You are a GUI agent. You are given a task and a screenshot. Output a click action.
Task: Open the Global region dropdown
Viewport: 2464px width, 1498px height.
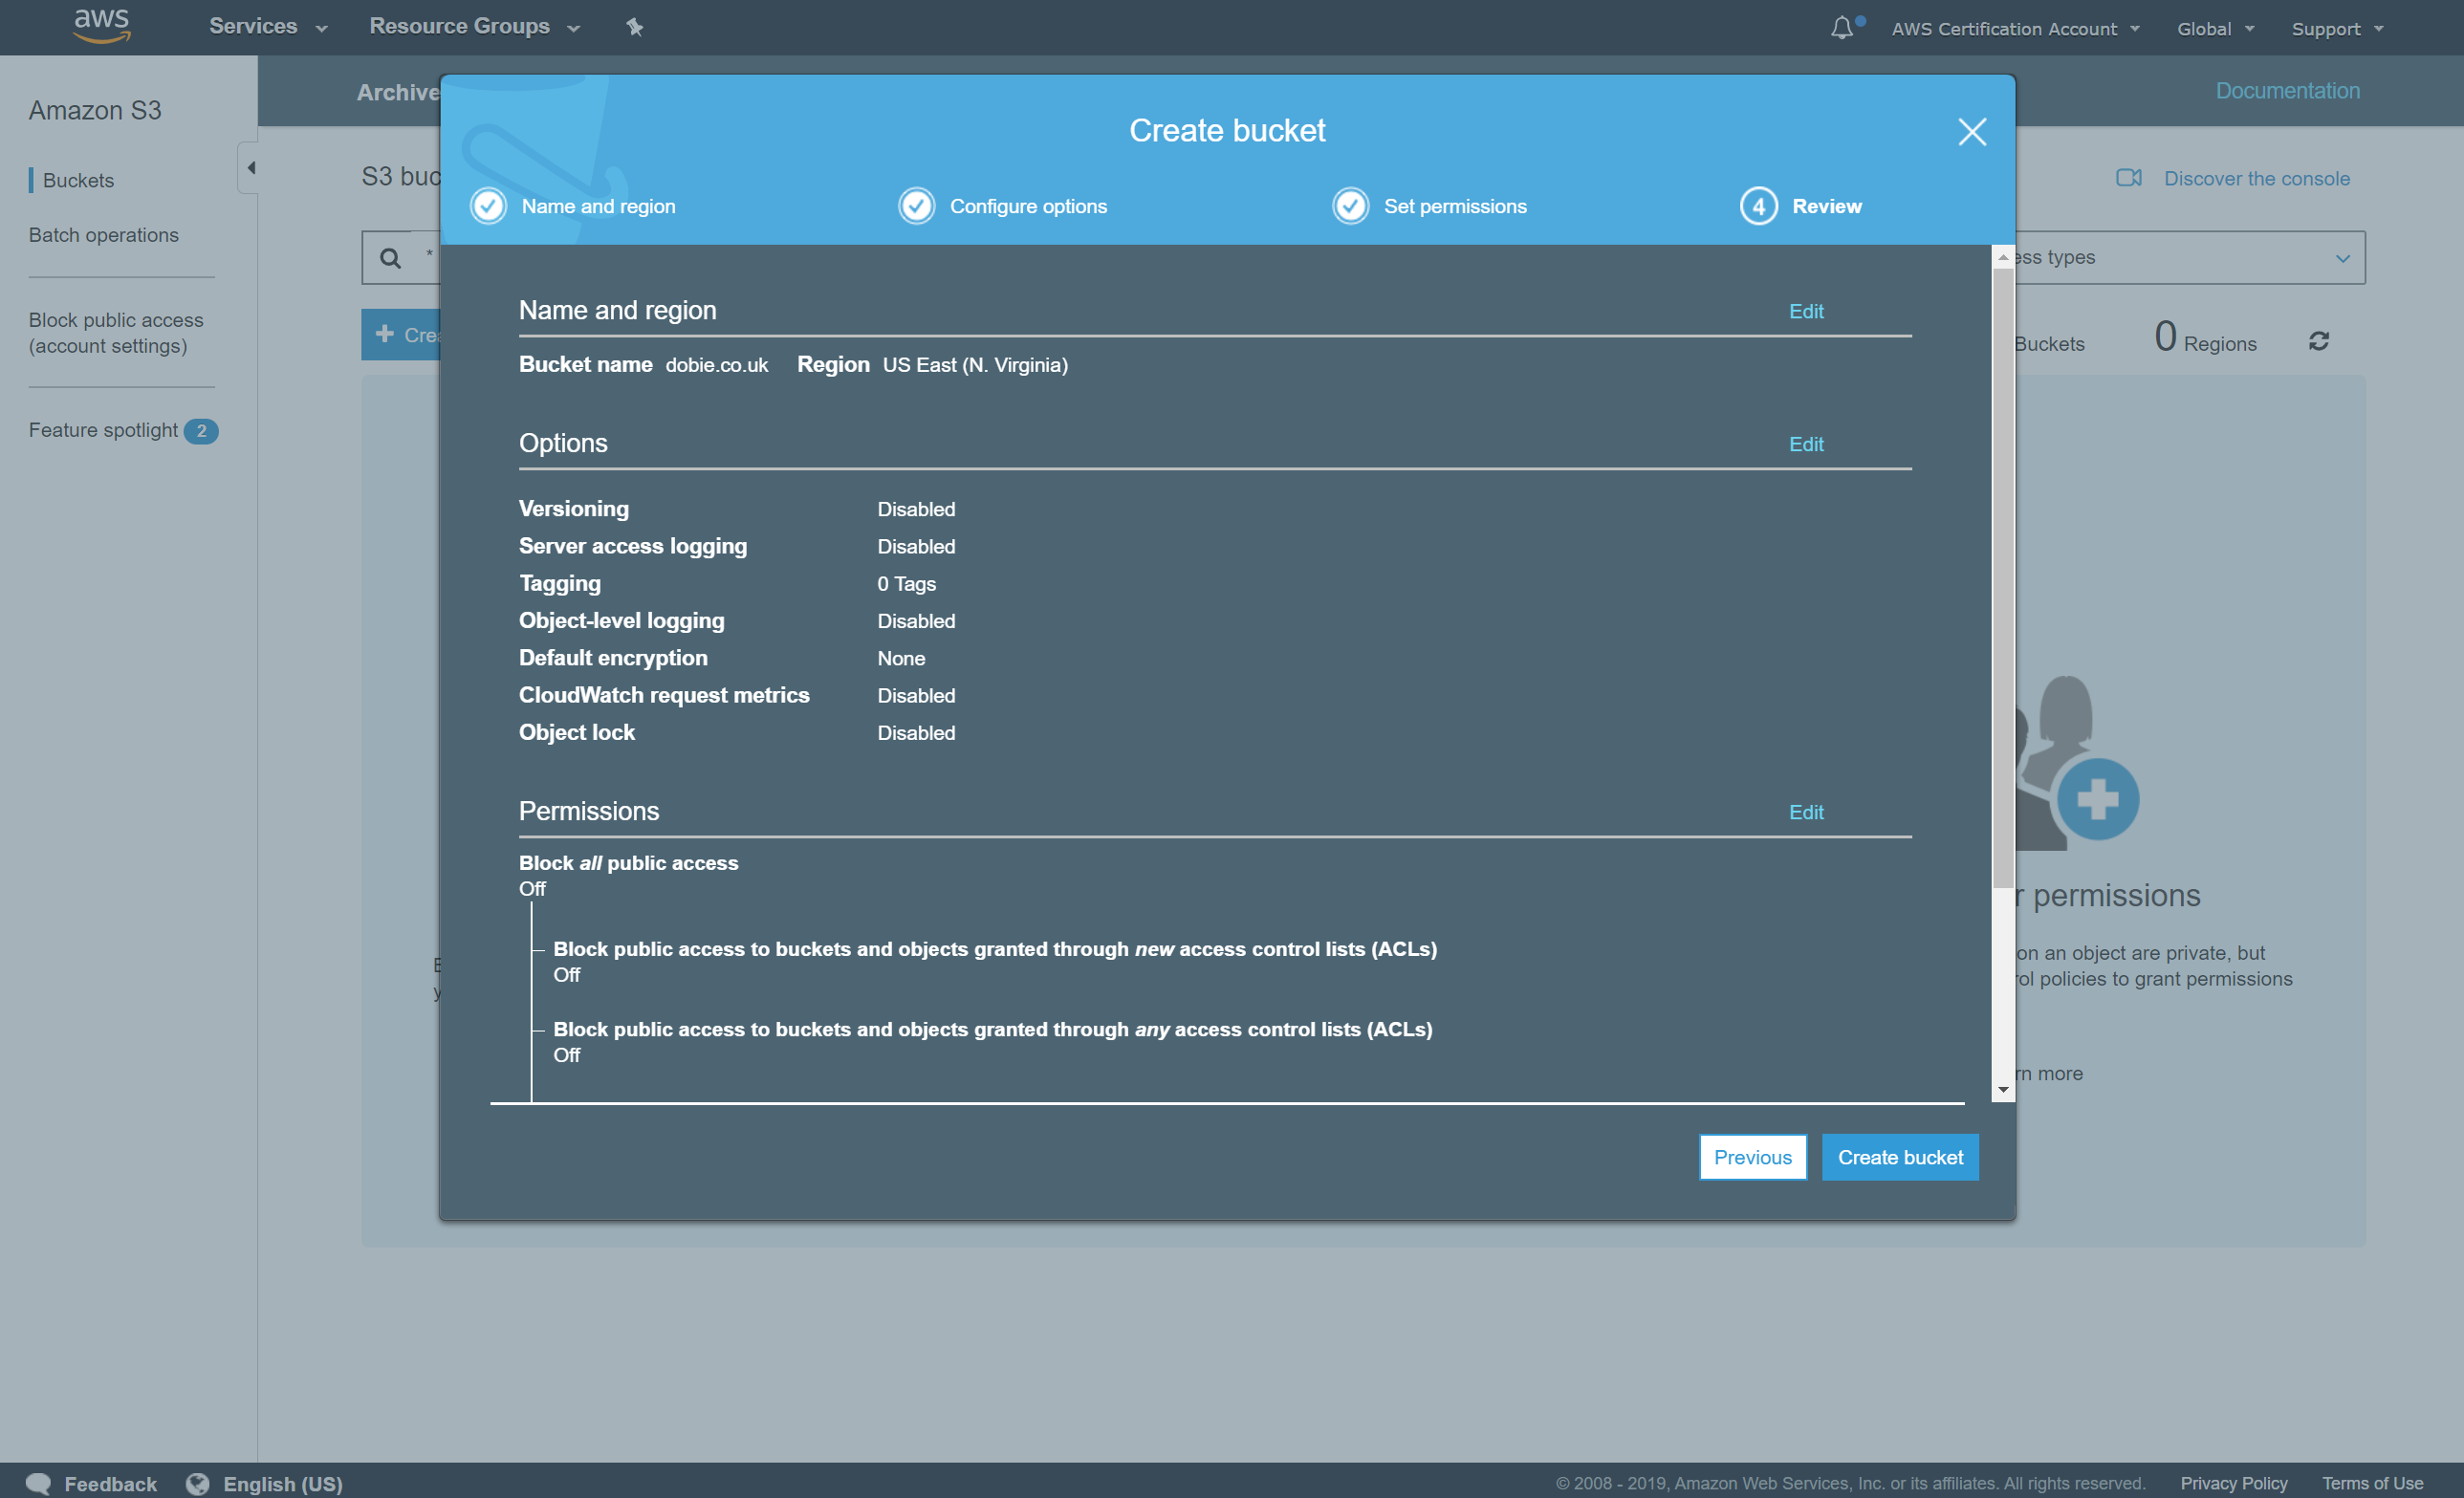coord(2215,29)
